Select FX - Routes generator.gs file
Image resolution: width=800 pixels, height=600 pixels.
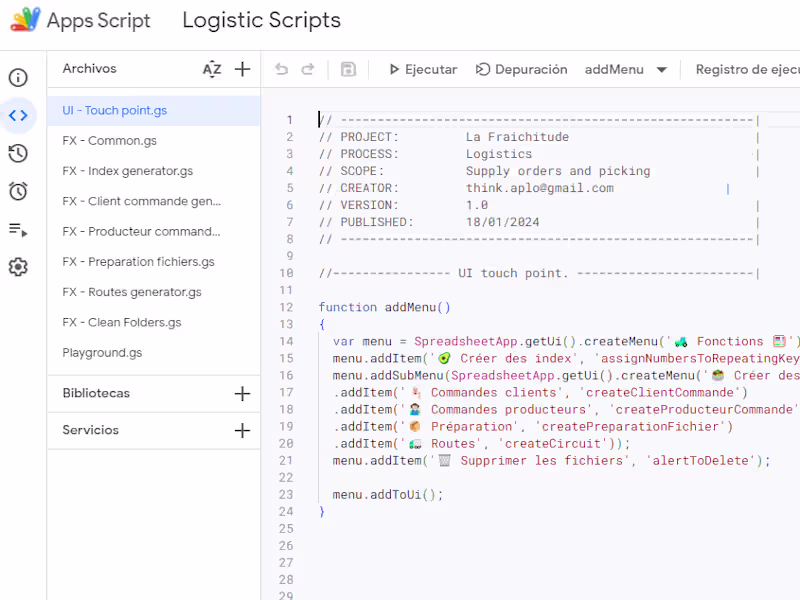pos(132,292)
